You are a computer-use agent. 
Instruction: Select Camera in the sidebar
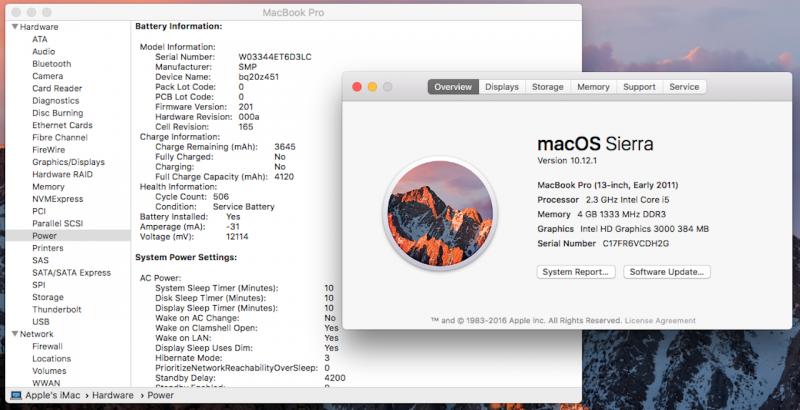coord(47,76)
